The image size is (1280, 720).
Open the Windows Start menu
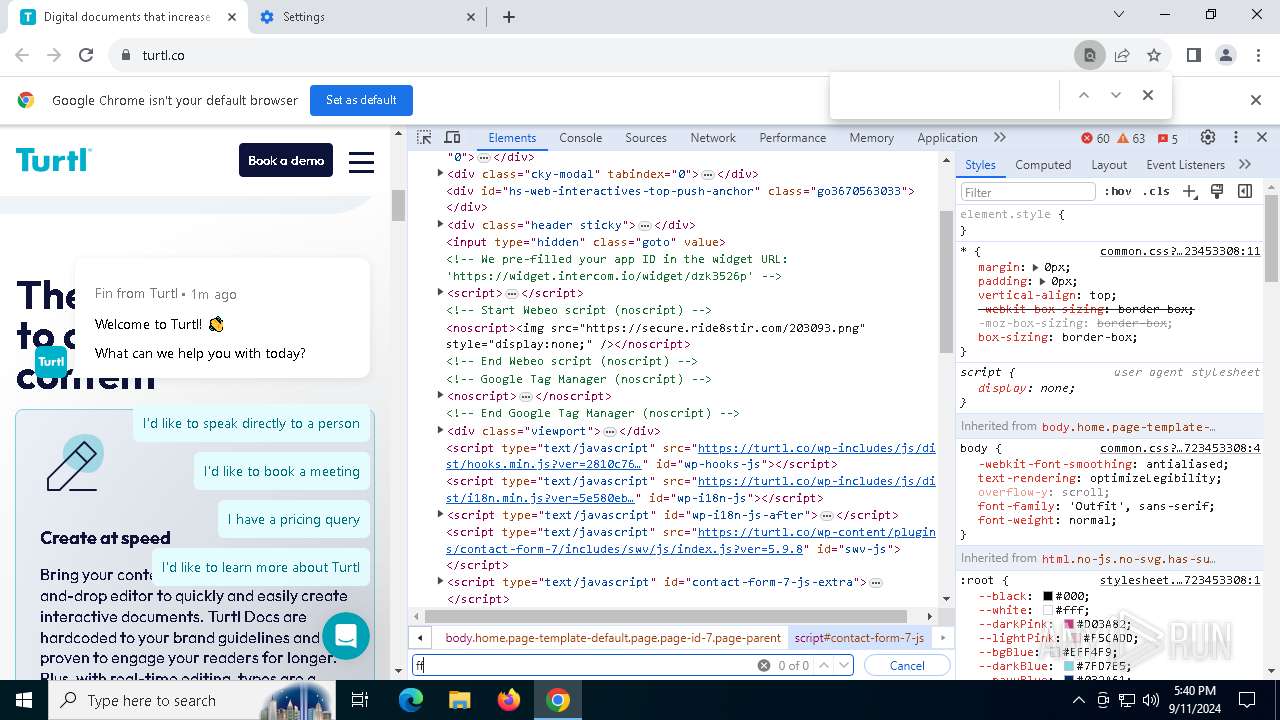point(24,700)
